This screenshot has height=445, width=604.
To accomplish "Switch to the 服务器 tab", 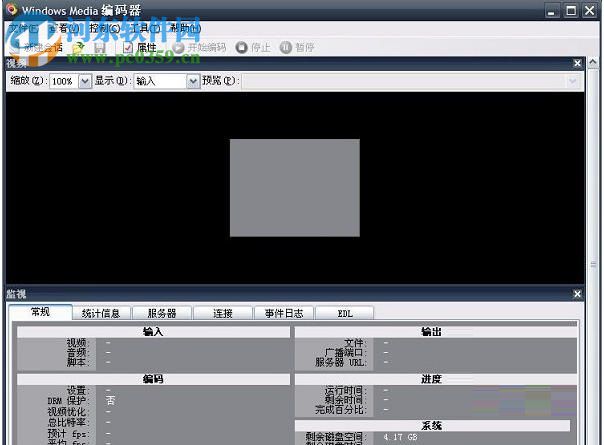I will pos(162,313).
